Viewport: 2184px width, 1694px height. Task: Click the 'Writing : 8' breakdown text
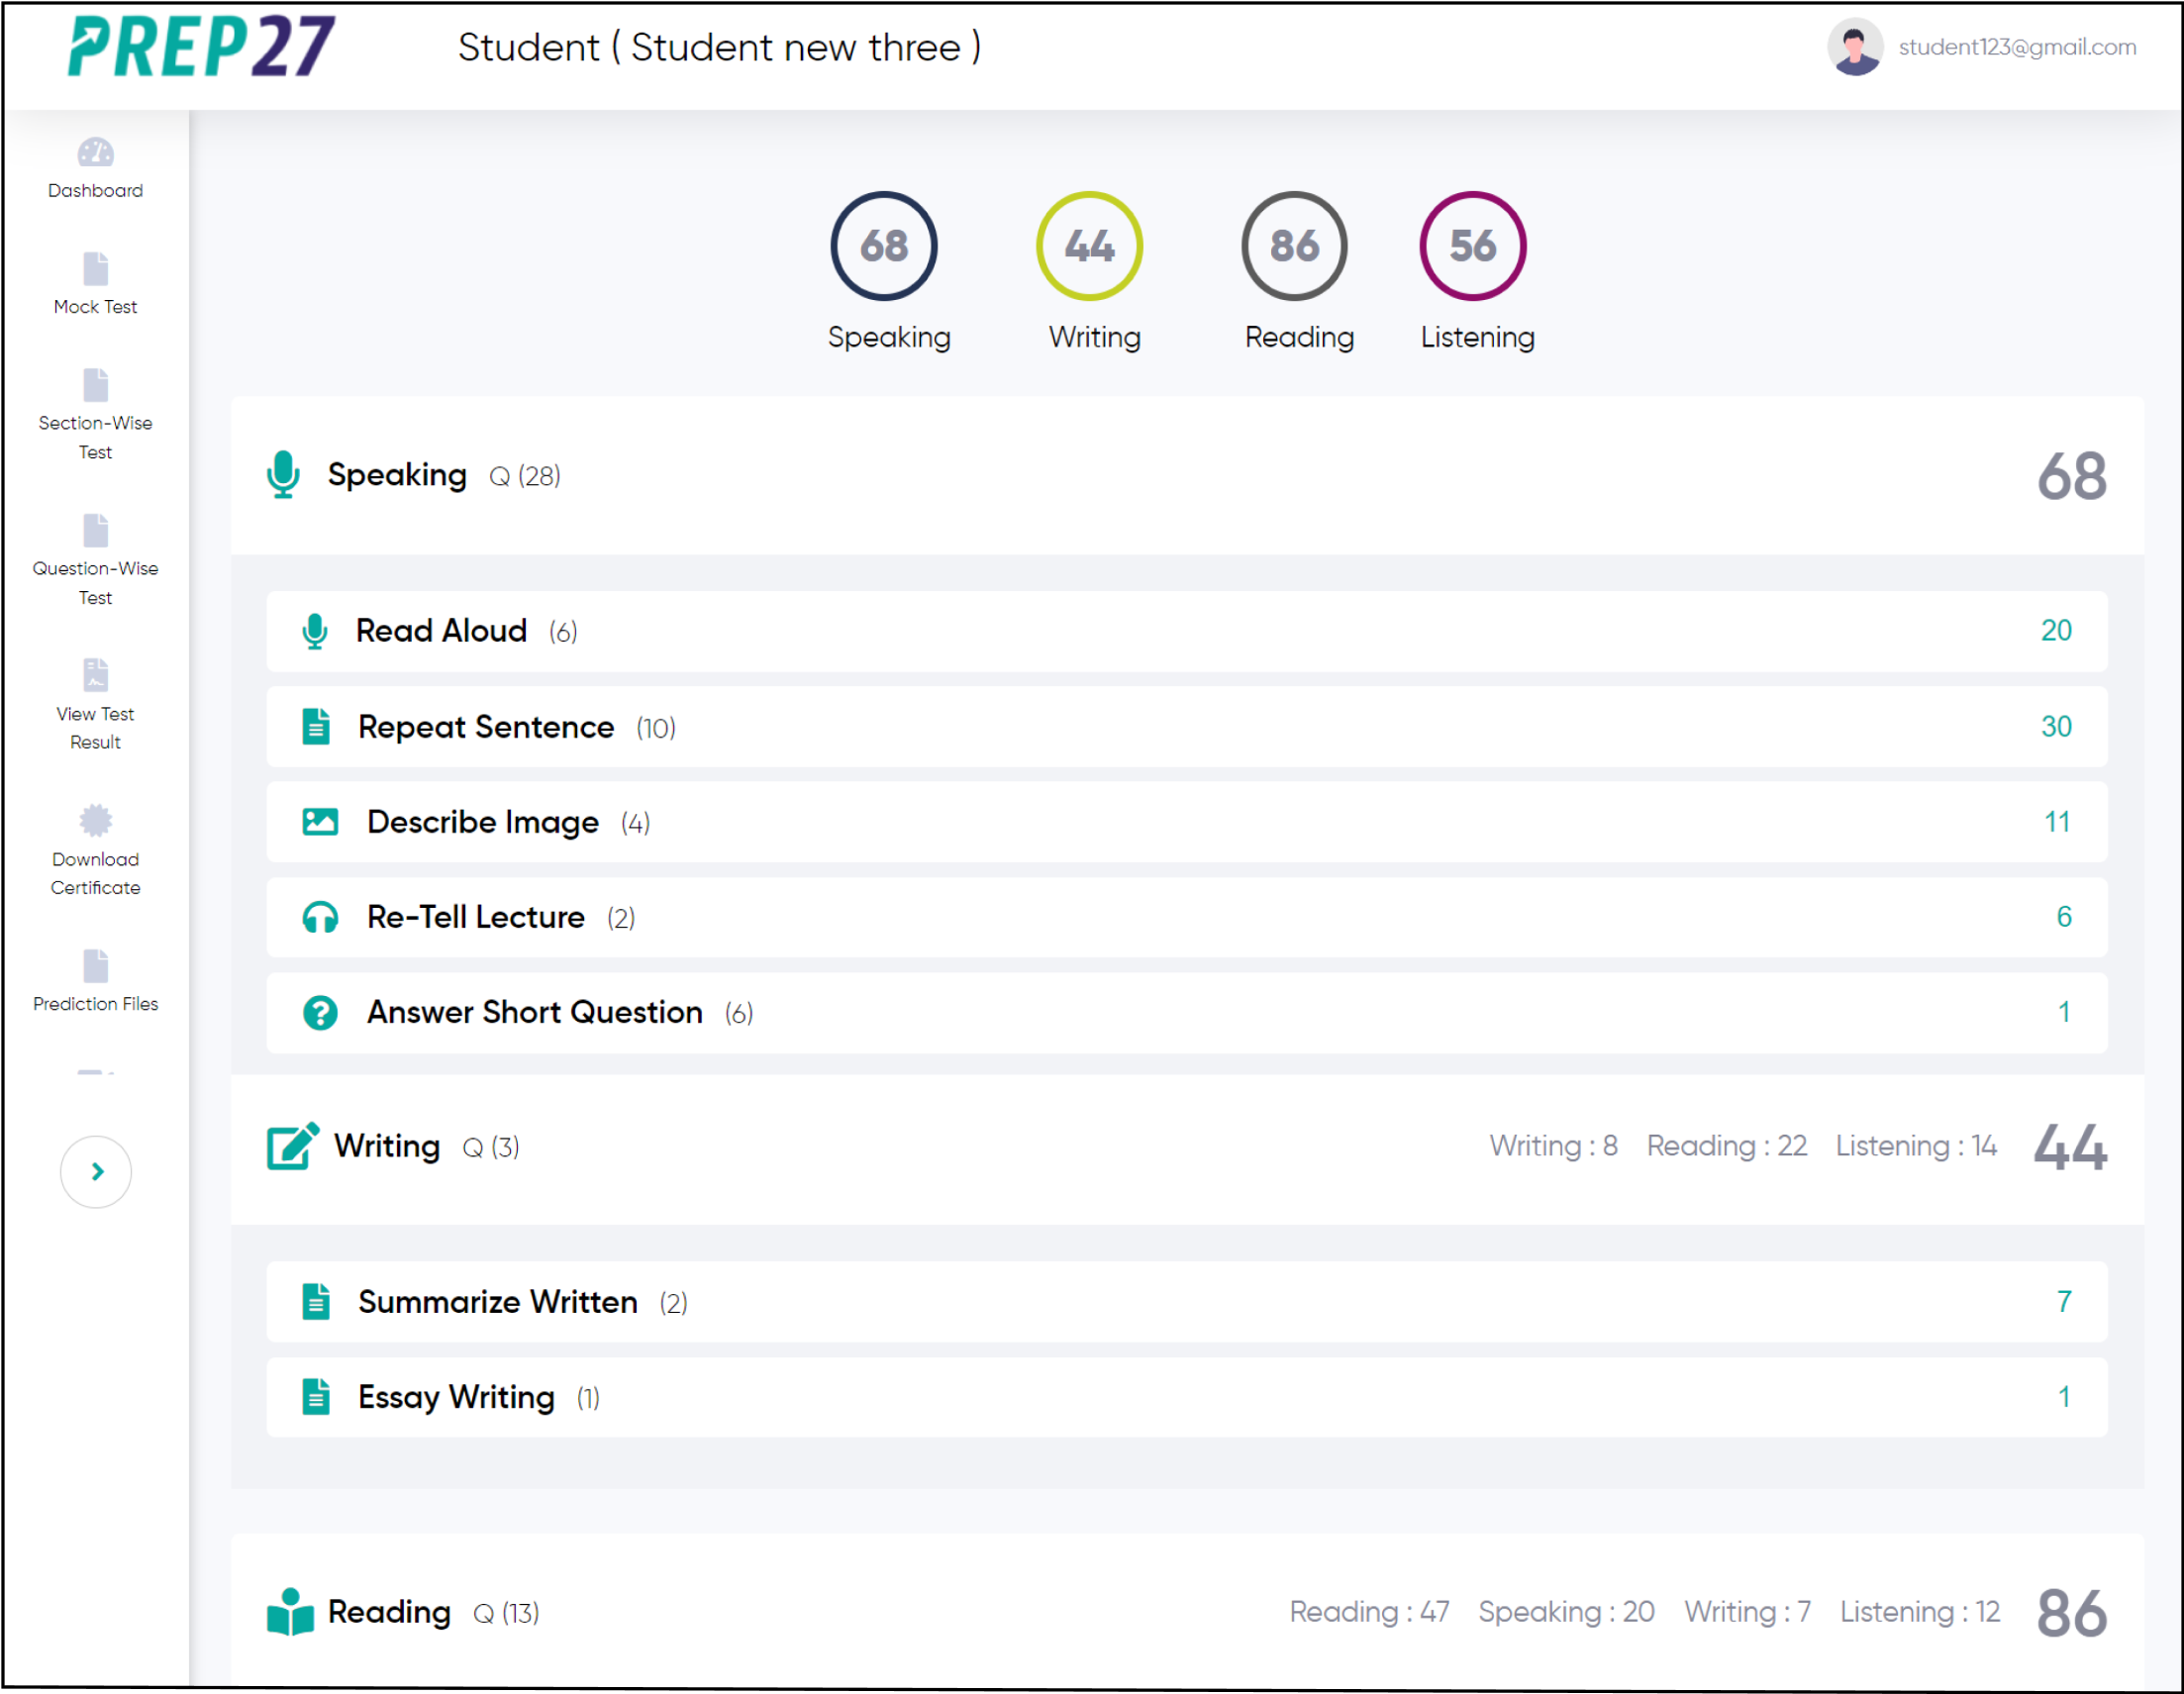(x=1553, y=1146)
